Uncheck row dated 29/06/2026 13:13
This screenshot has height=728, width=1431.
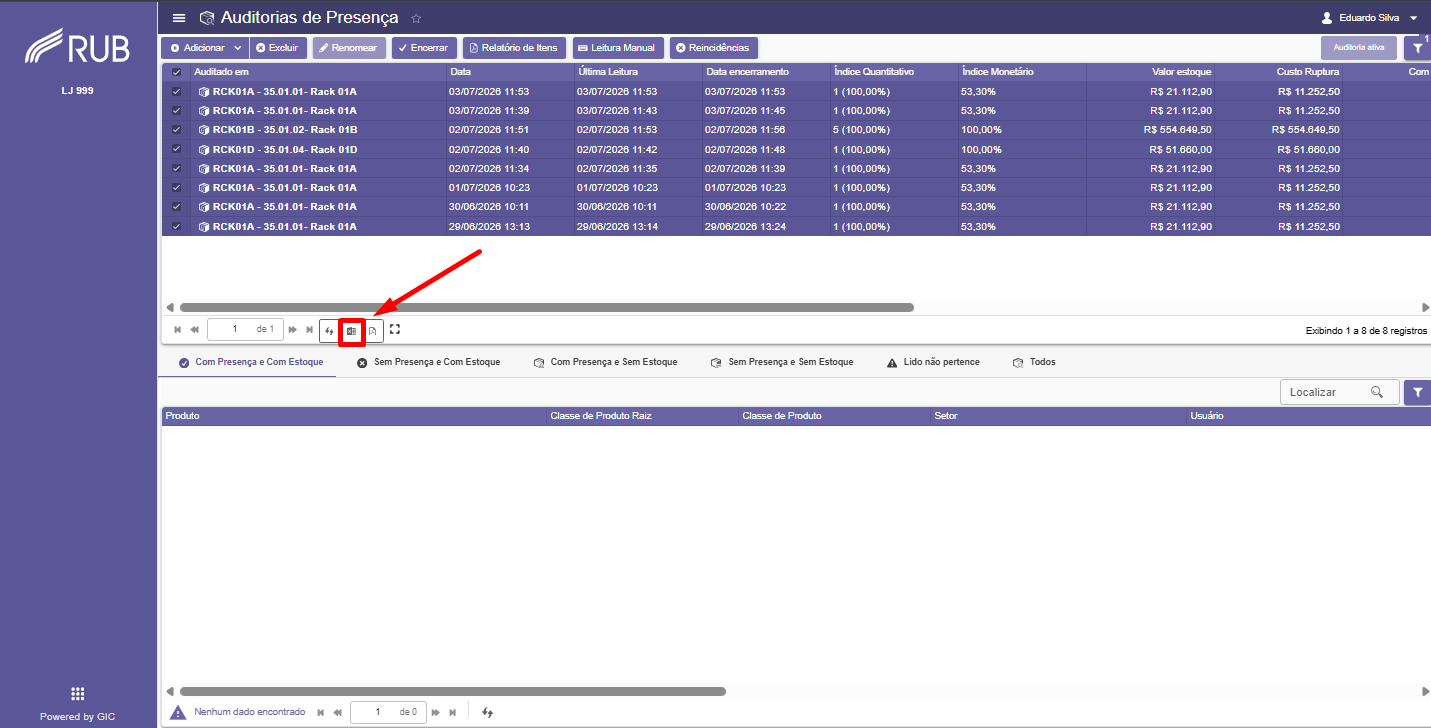(x=177, y=227)
